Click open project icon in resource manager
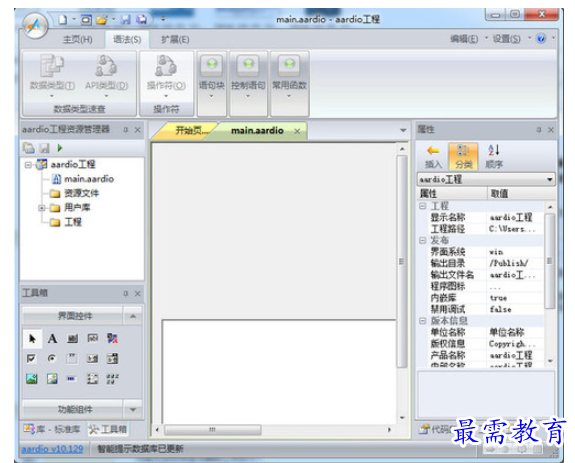Viewport: 575px width, 463px height. 29,148
